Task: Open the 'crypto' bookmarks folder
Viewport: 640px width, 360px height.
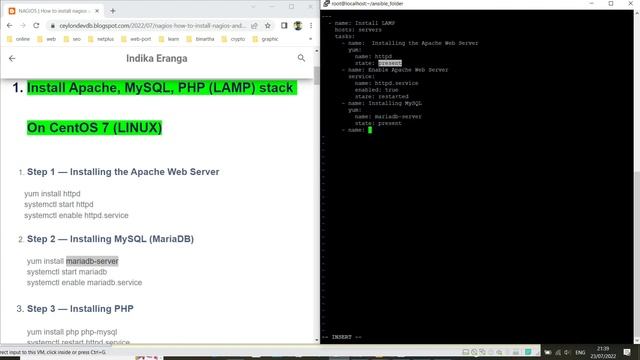Action: [233, 39]
